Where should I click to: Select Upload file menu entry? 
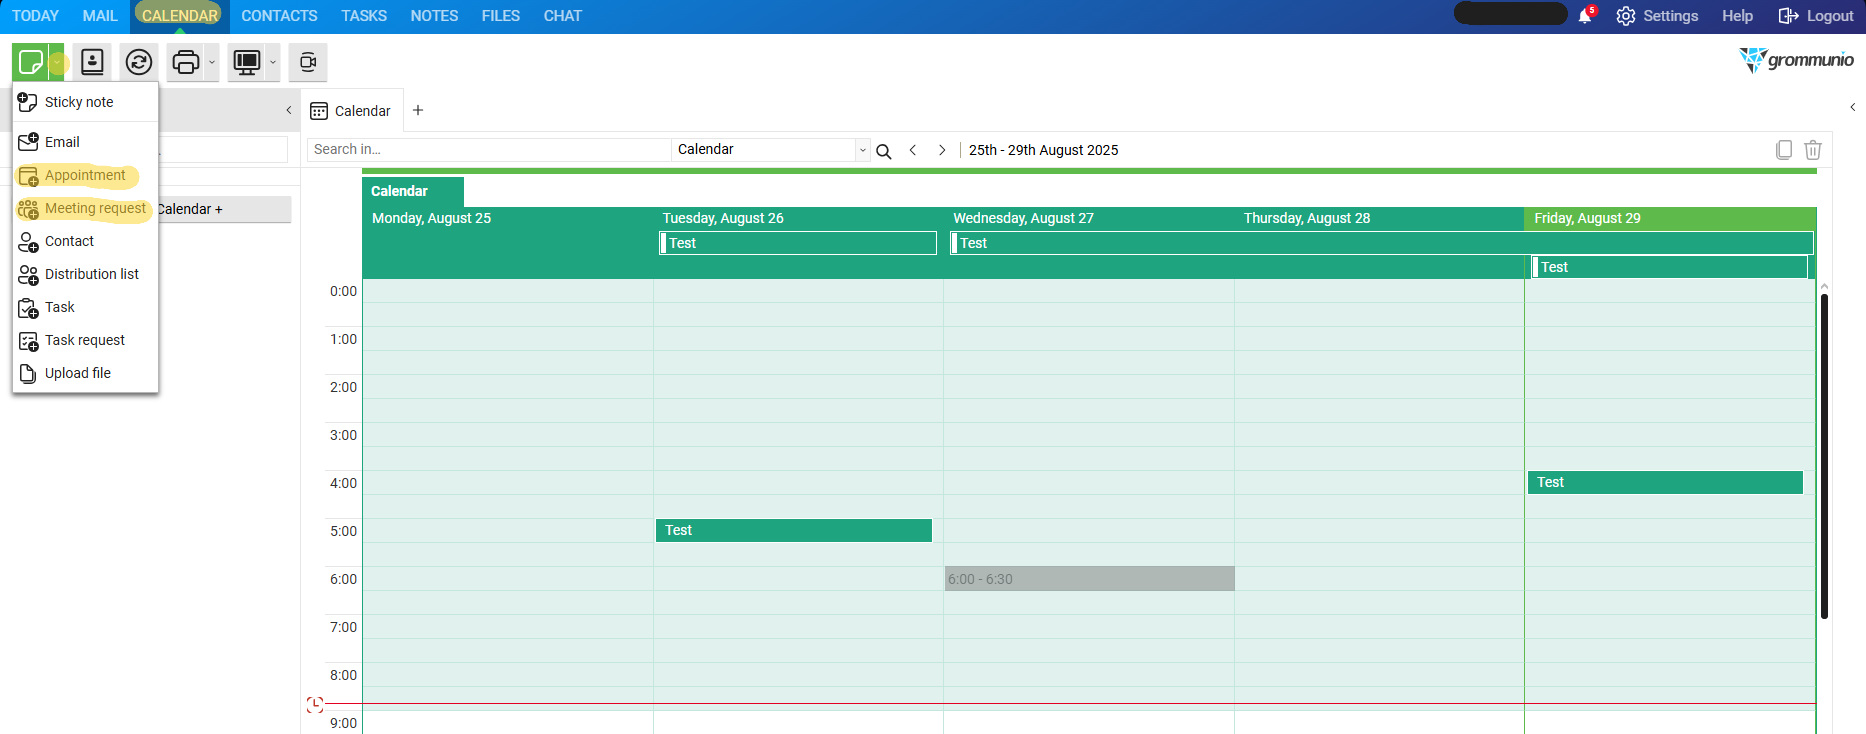85,373
